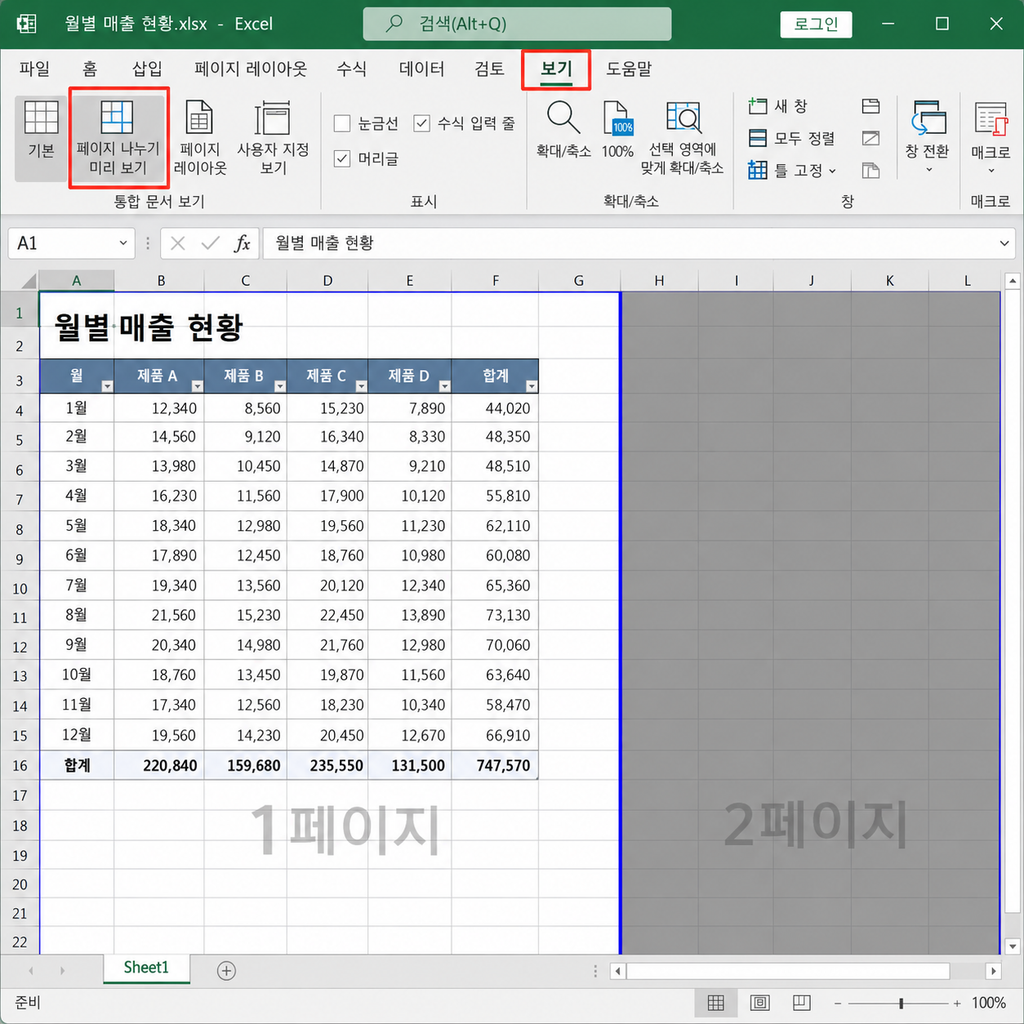Click 선택 영역에 맞게 확대/축소
This screenshot has height=1024, width=1024.
pyautogui.click(x=682, y=138)
